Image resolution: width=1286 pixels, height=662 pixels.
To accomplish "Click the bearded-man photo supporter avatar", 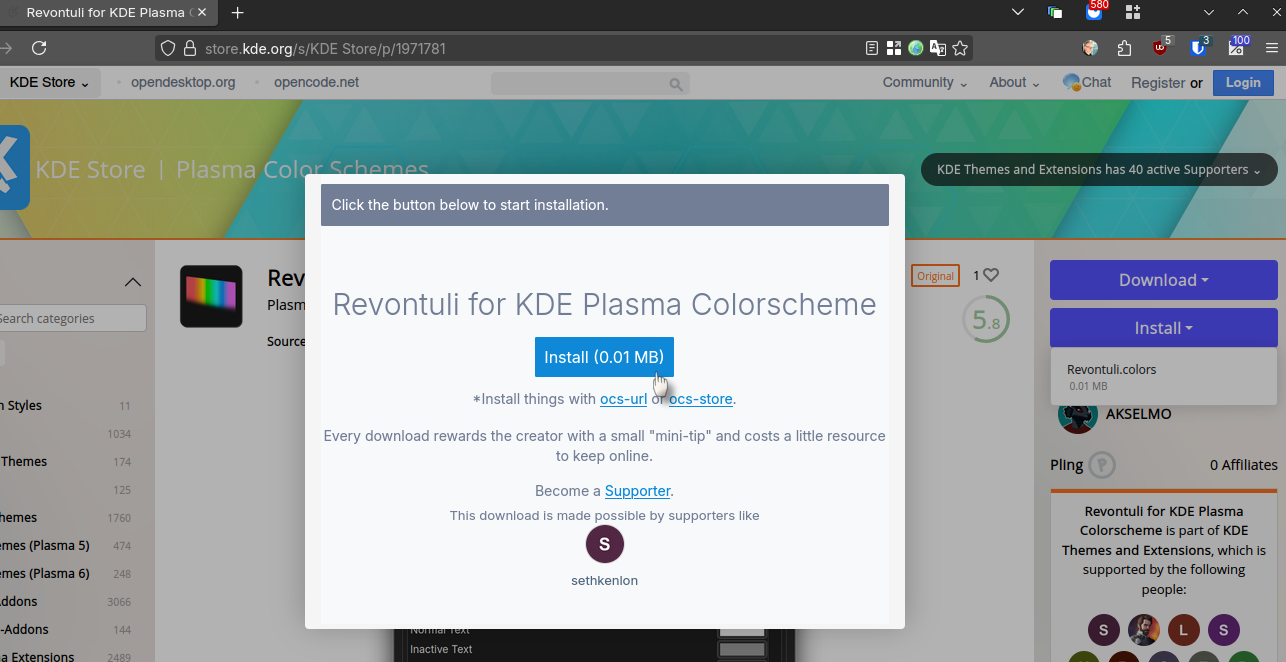I will pyautogui.click(x=1144, y=630).
